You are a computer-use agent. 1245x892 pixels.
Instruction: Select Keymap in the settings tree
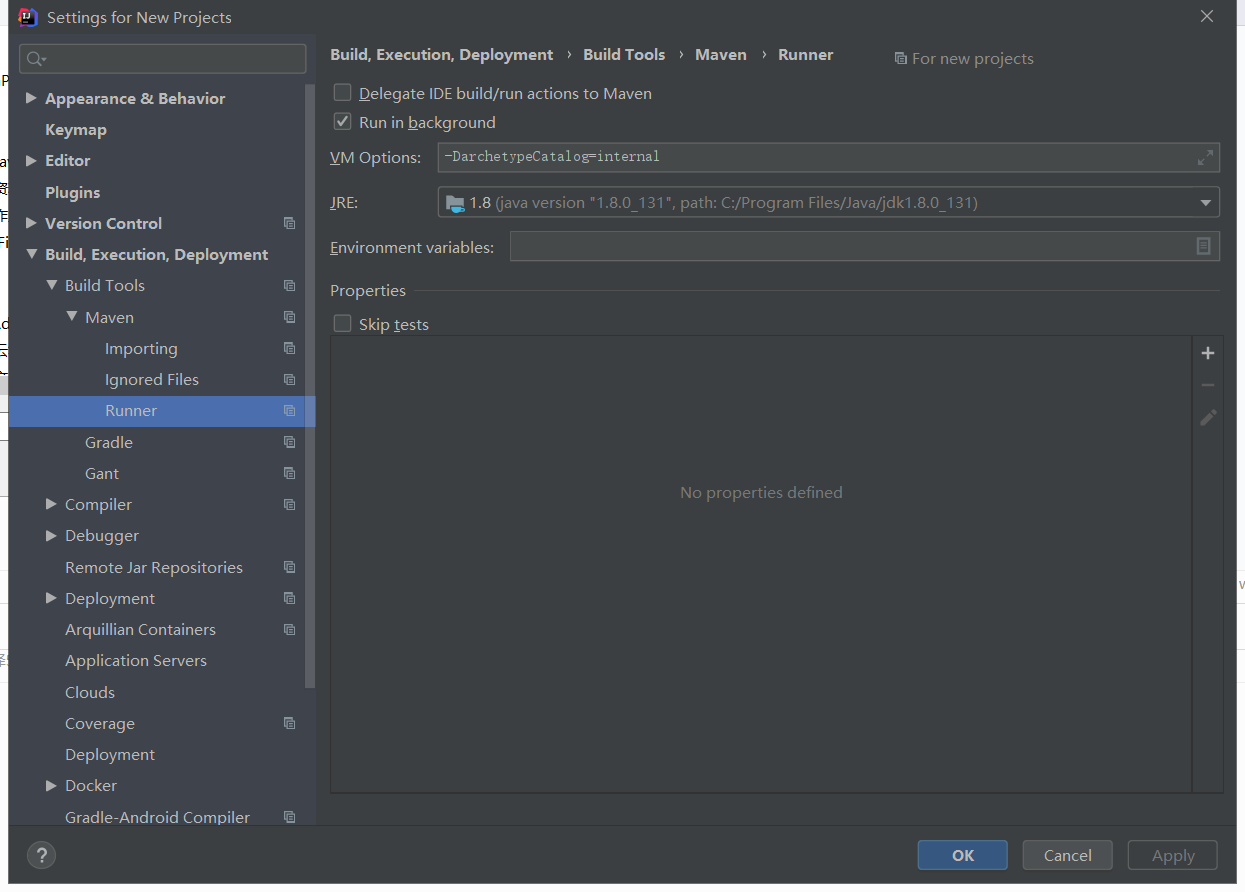(76, 129)
